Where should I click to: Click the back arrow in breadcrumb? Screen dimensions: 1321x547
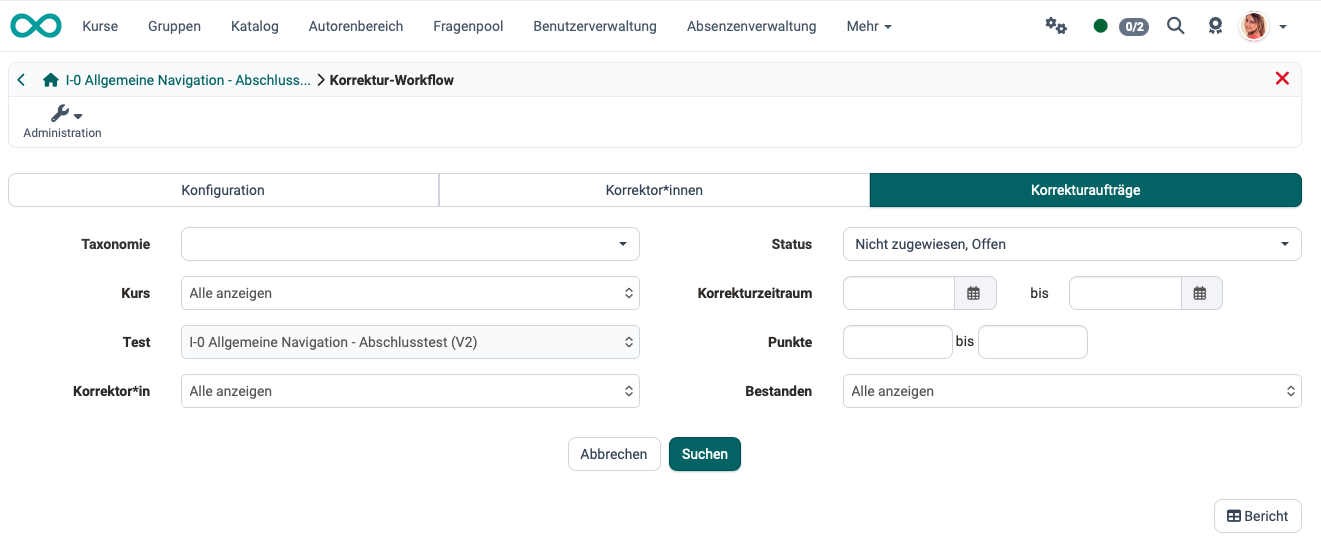point(22,80)
